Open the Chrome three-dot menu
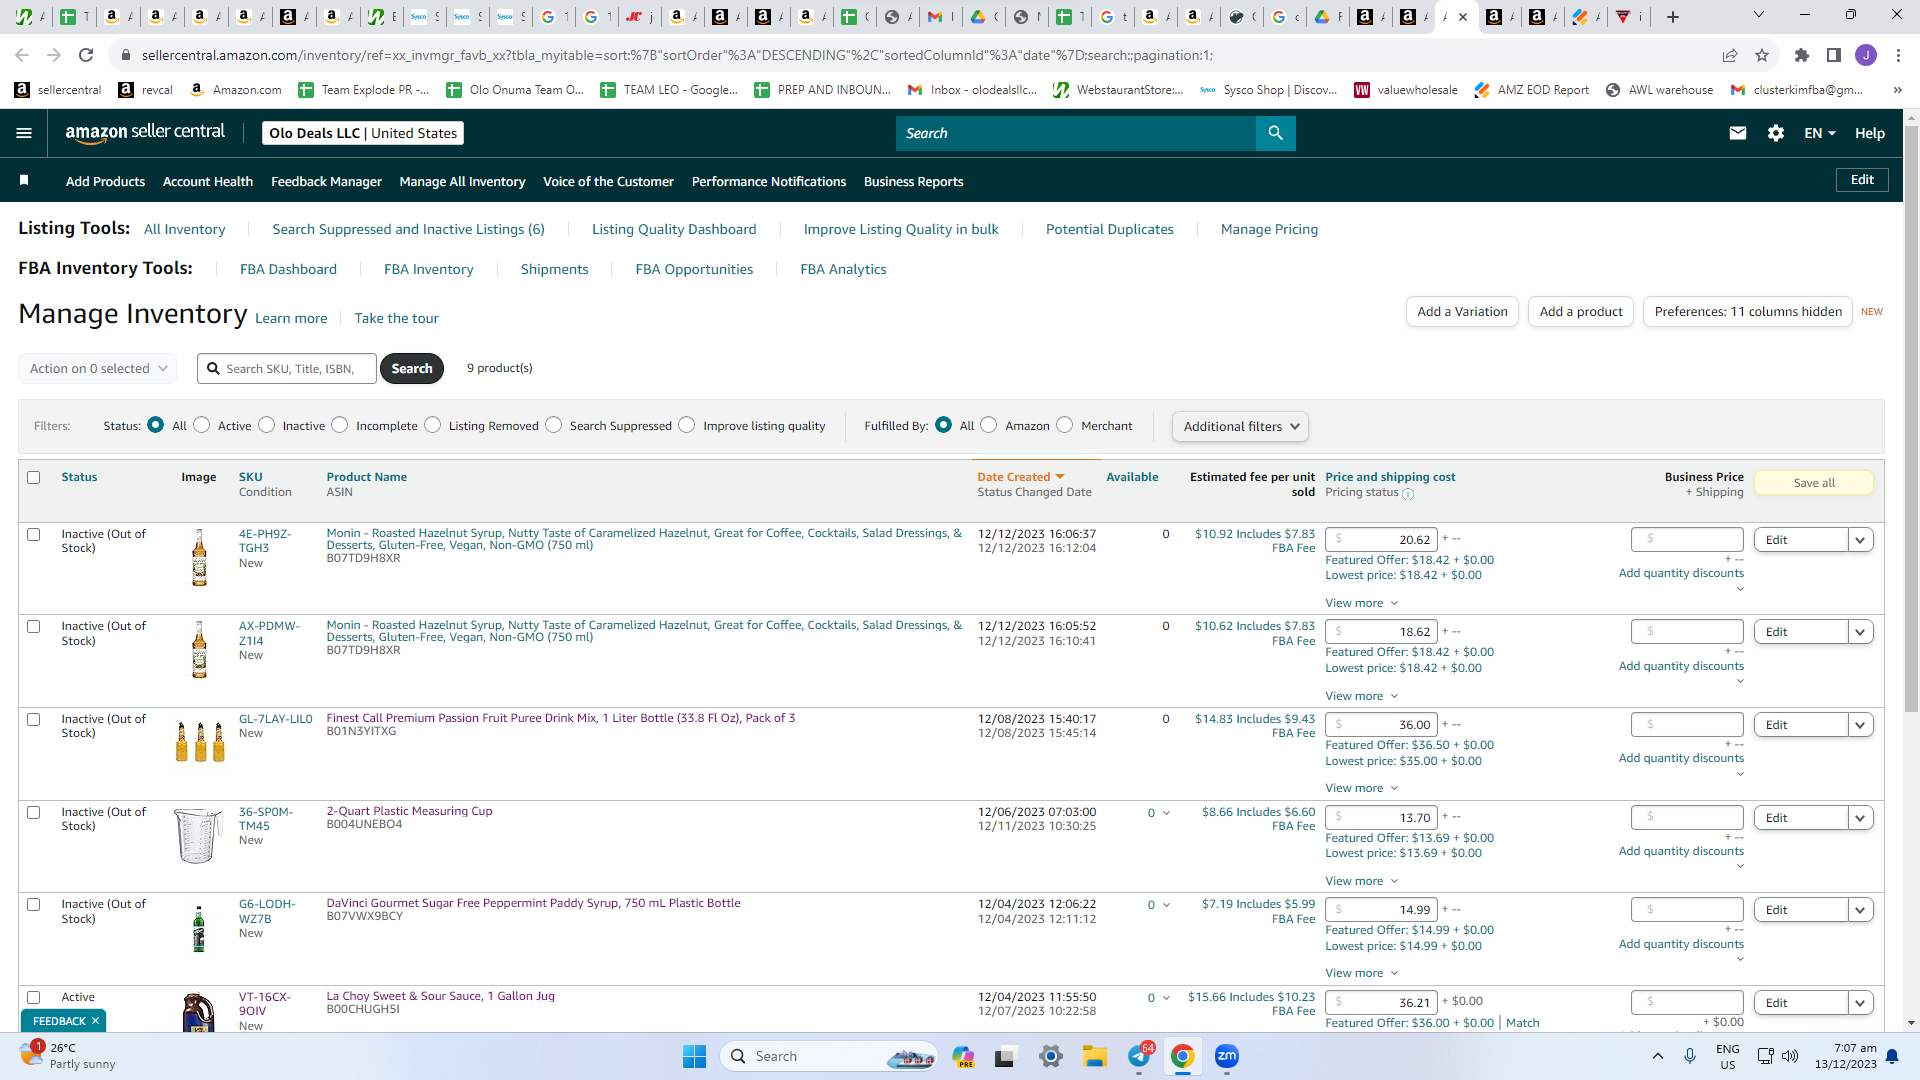 1898,55
